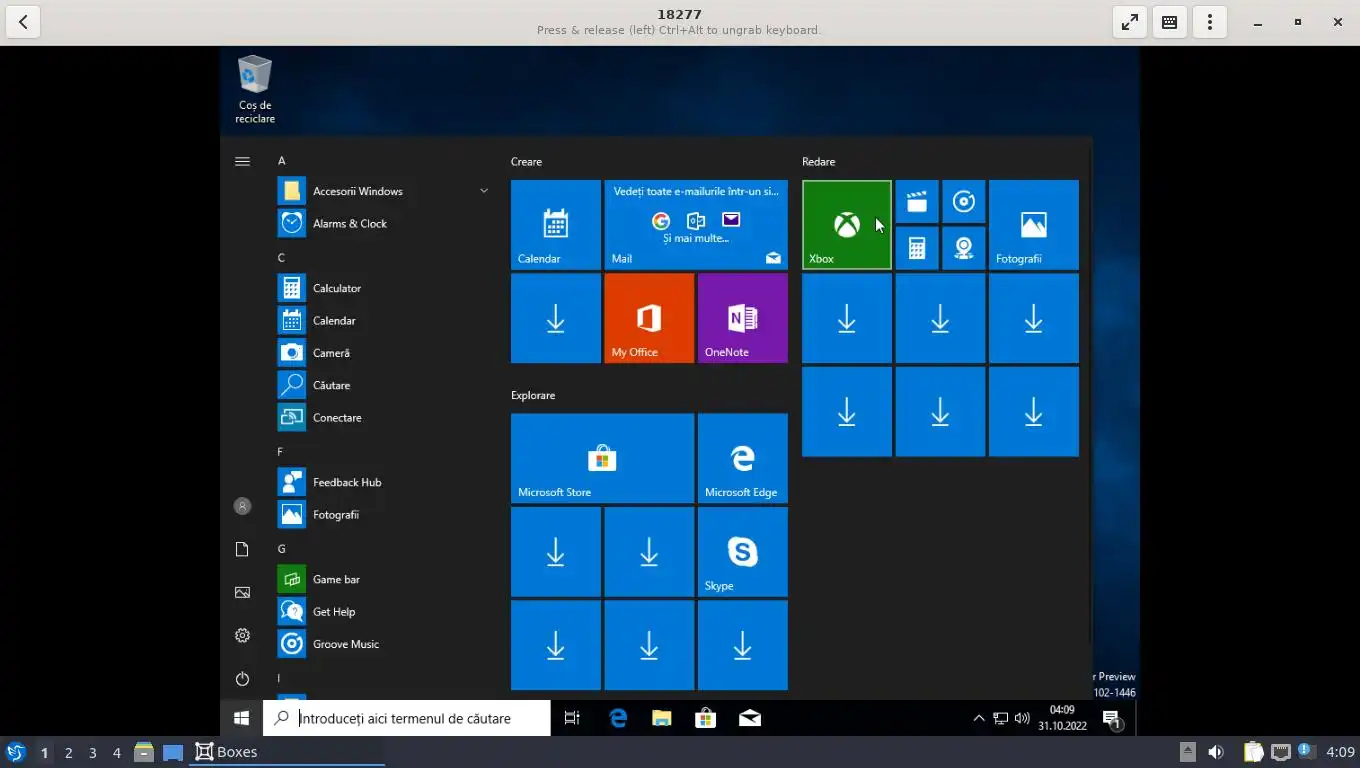Open the Fotografii tile
1360x768 pixels.
1033,225
